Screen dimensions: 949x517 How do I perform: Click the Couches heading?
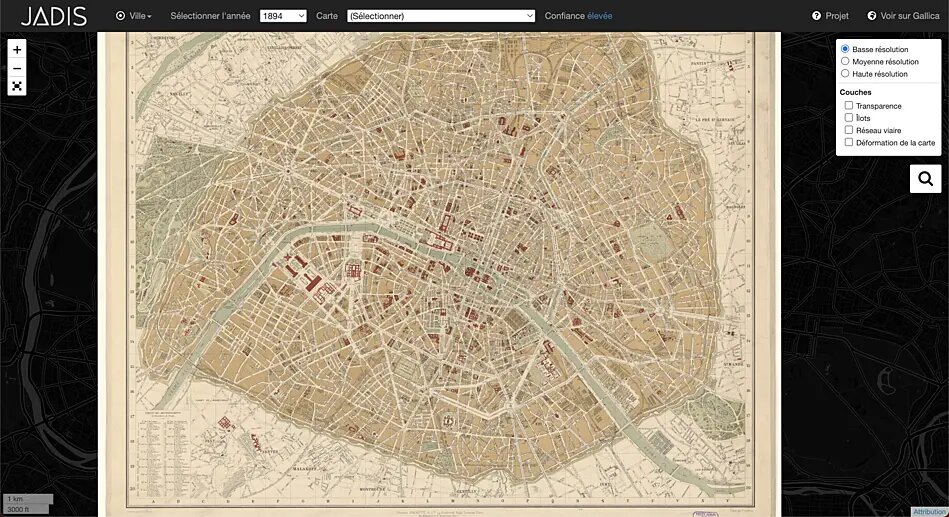click(x=855, y=92)
